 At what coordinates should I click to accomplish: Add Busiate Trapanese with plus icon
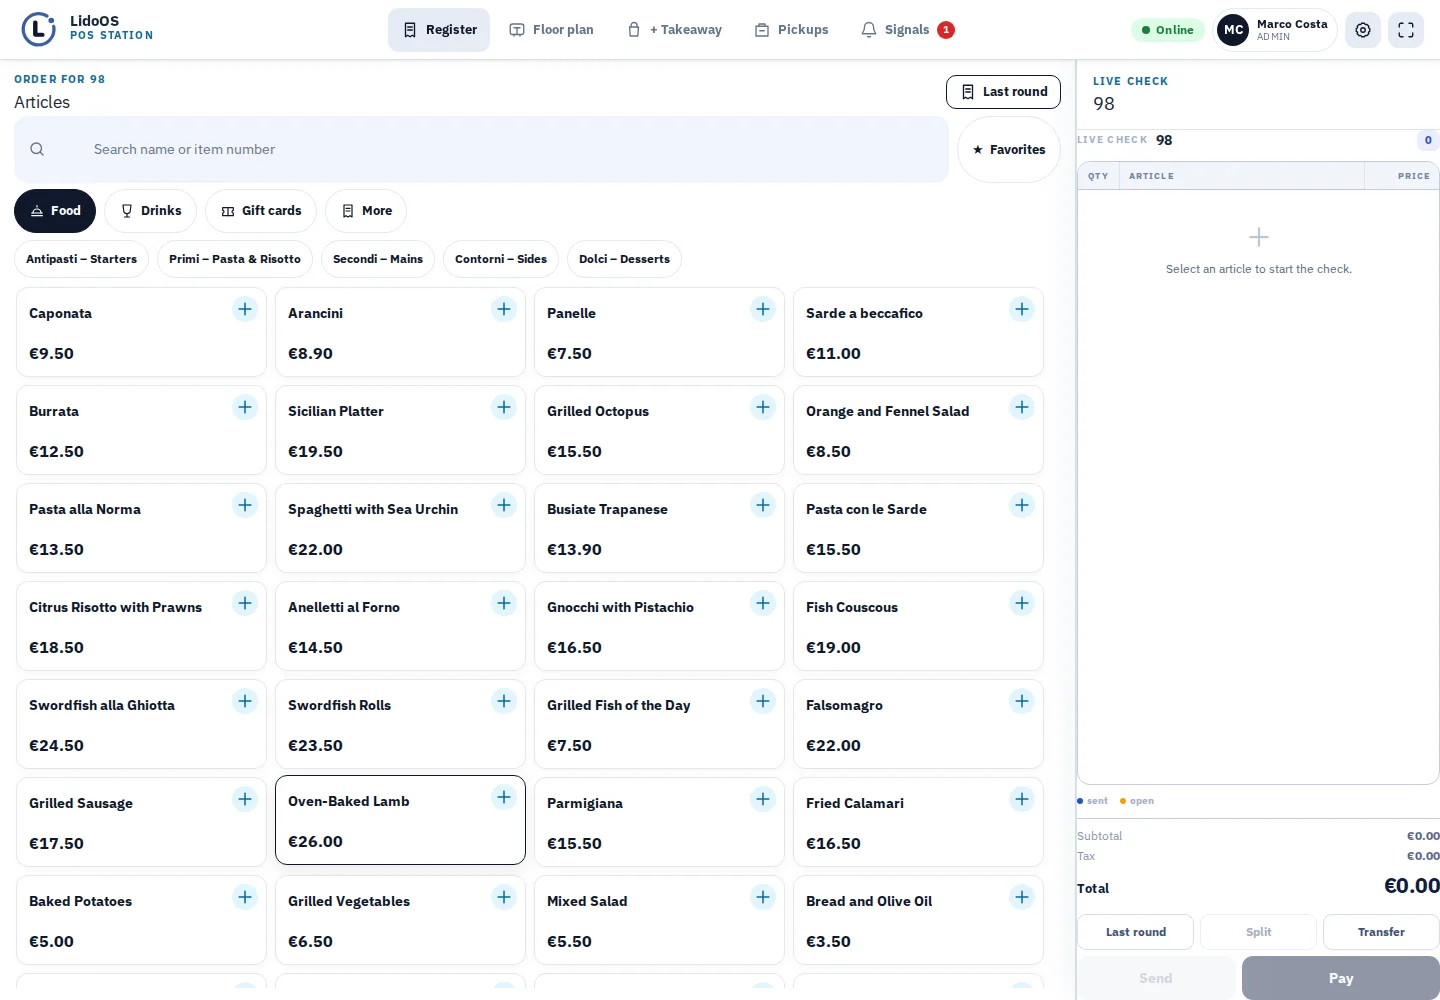coord(763,505)
